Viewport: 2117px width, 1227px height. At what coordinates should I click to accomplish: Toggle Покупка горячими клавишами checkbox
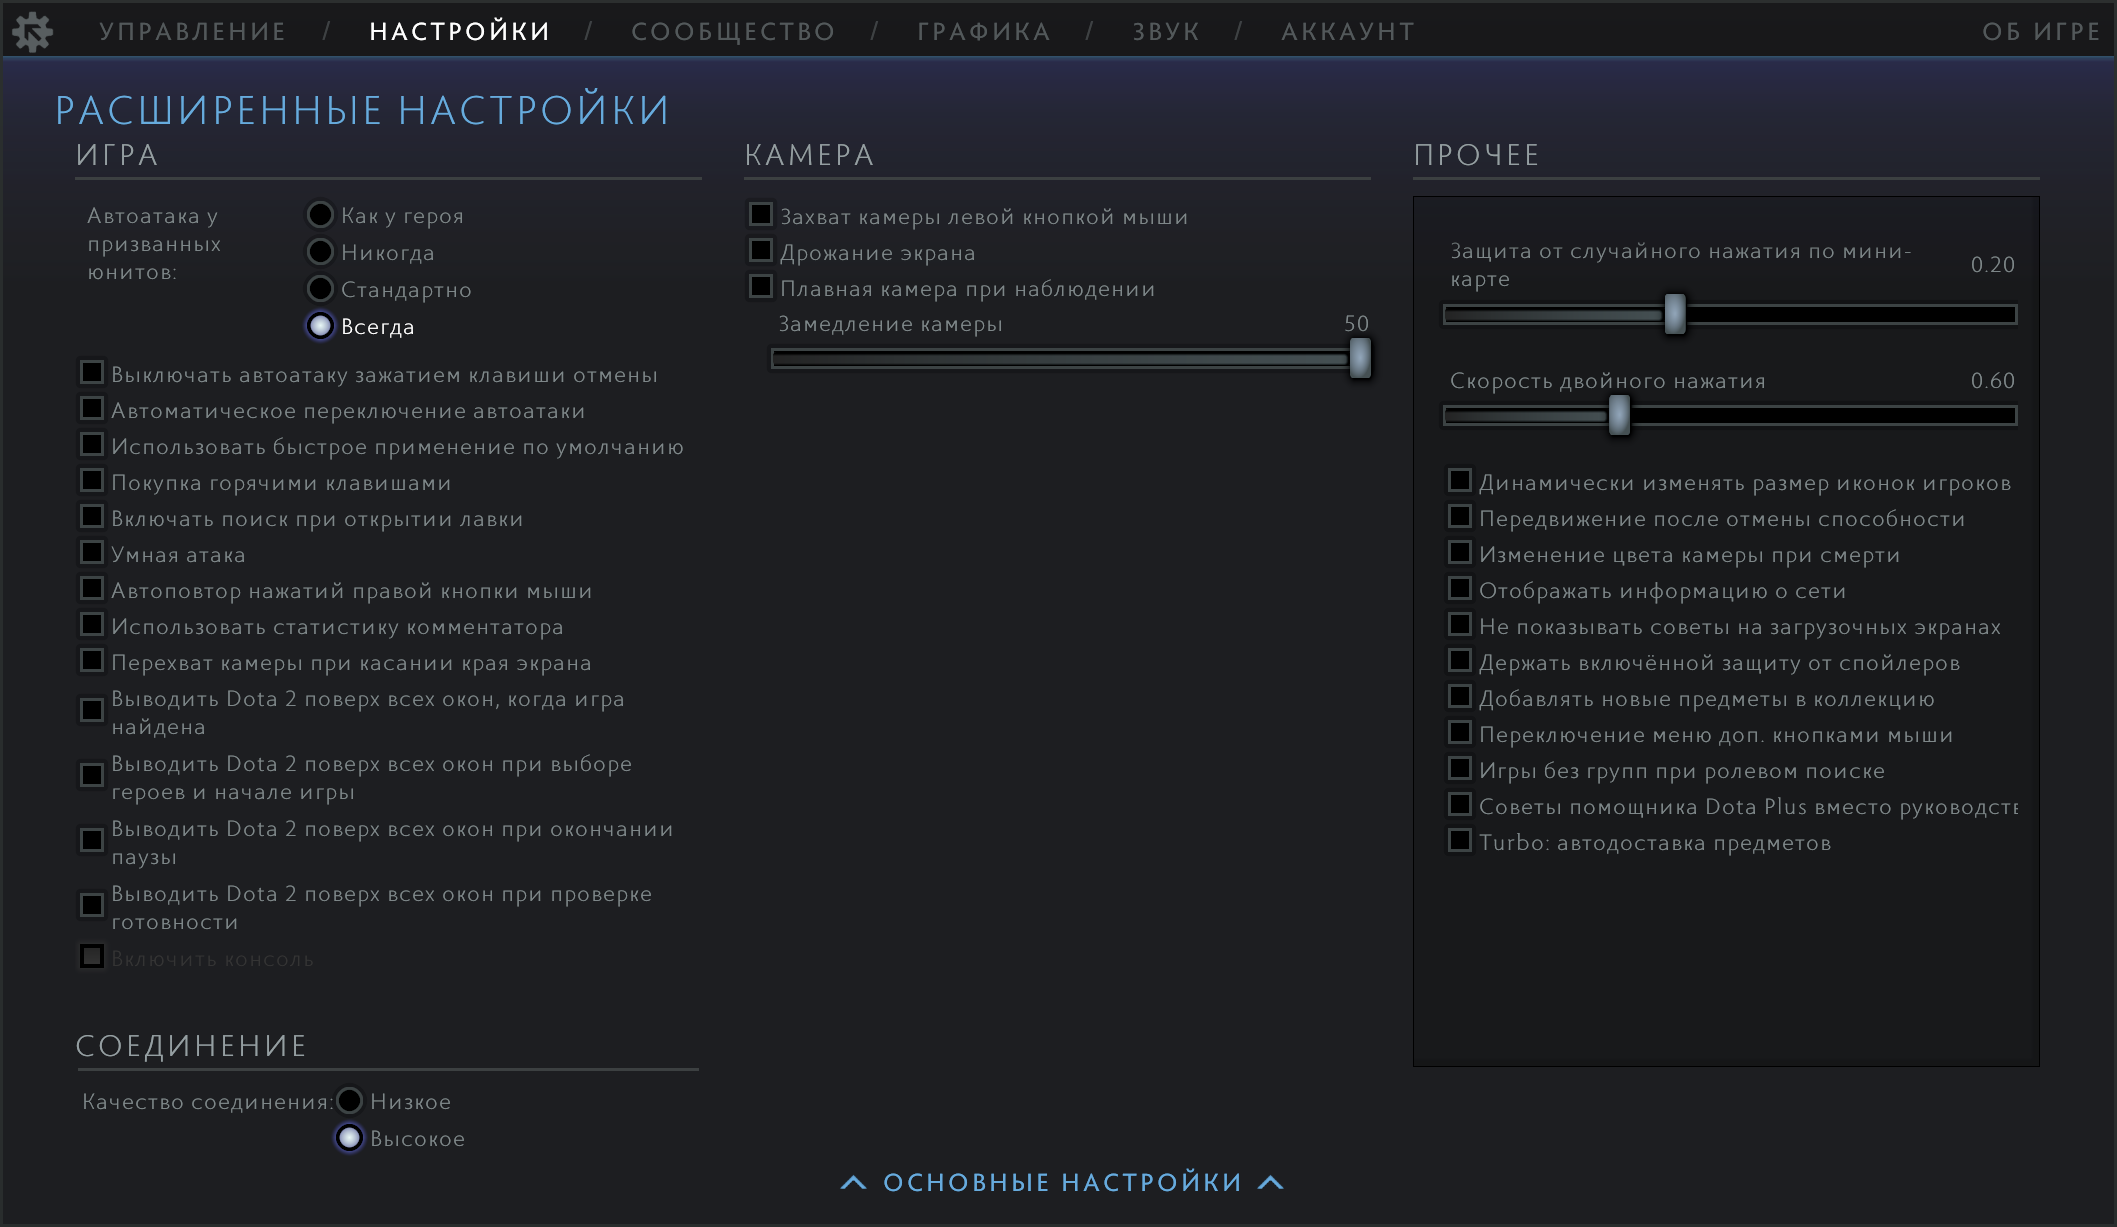[x=92, y=481]
